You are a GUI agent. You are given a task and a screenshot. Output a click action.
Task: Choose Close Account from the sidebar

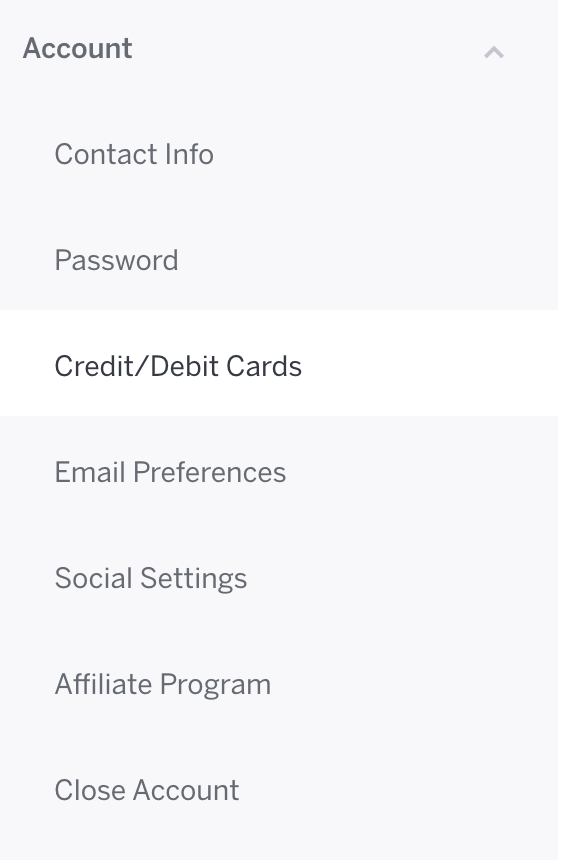click(279, 790)
